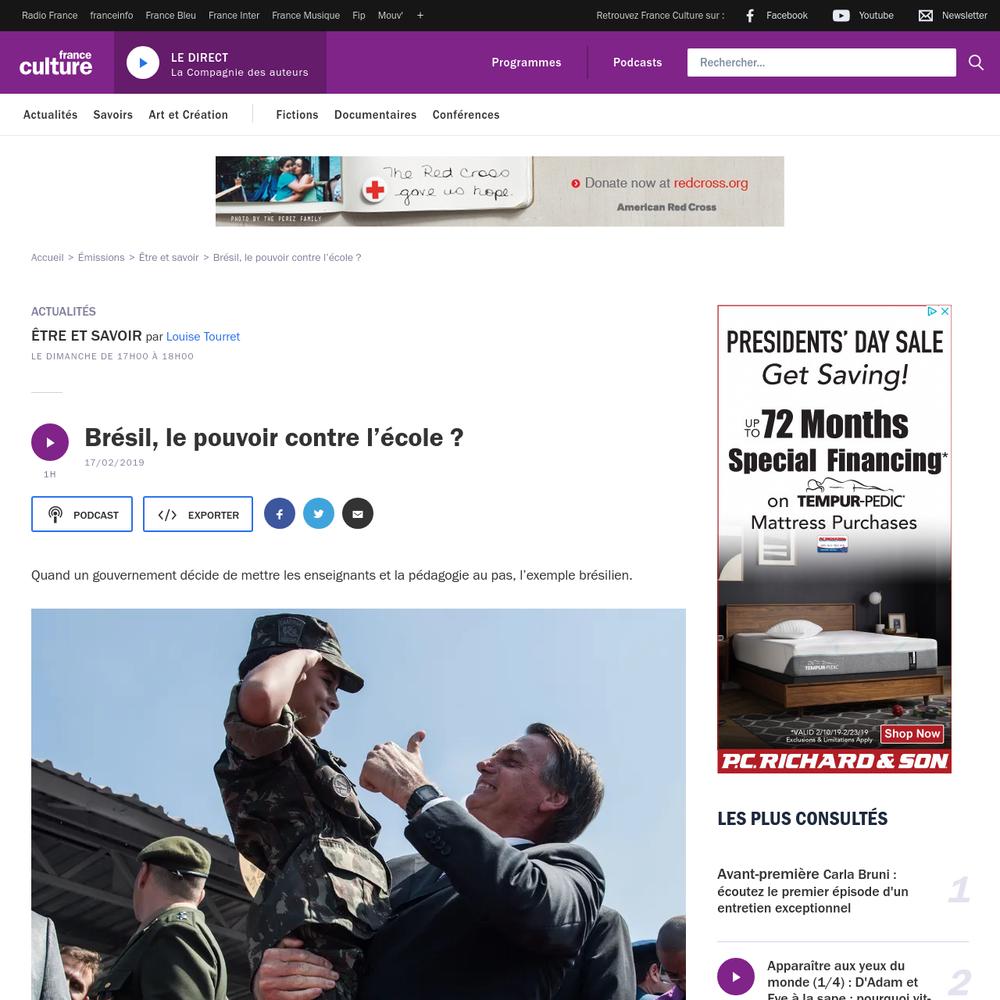Play Apparaître aux yeux du monde episode
This screenshot has height=1000, width=1000.
click(735, 976)
